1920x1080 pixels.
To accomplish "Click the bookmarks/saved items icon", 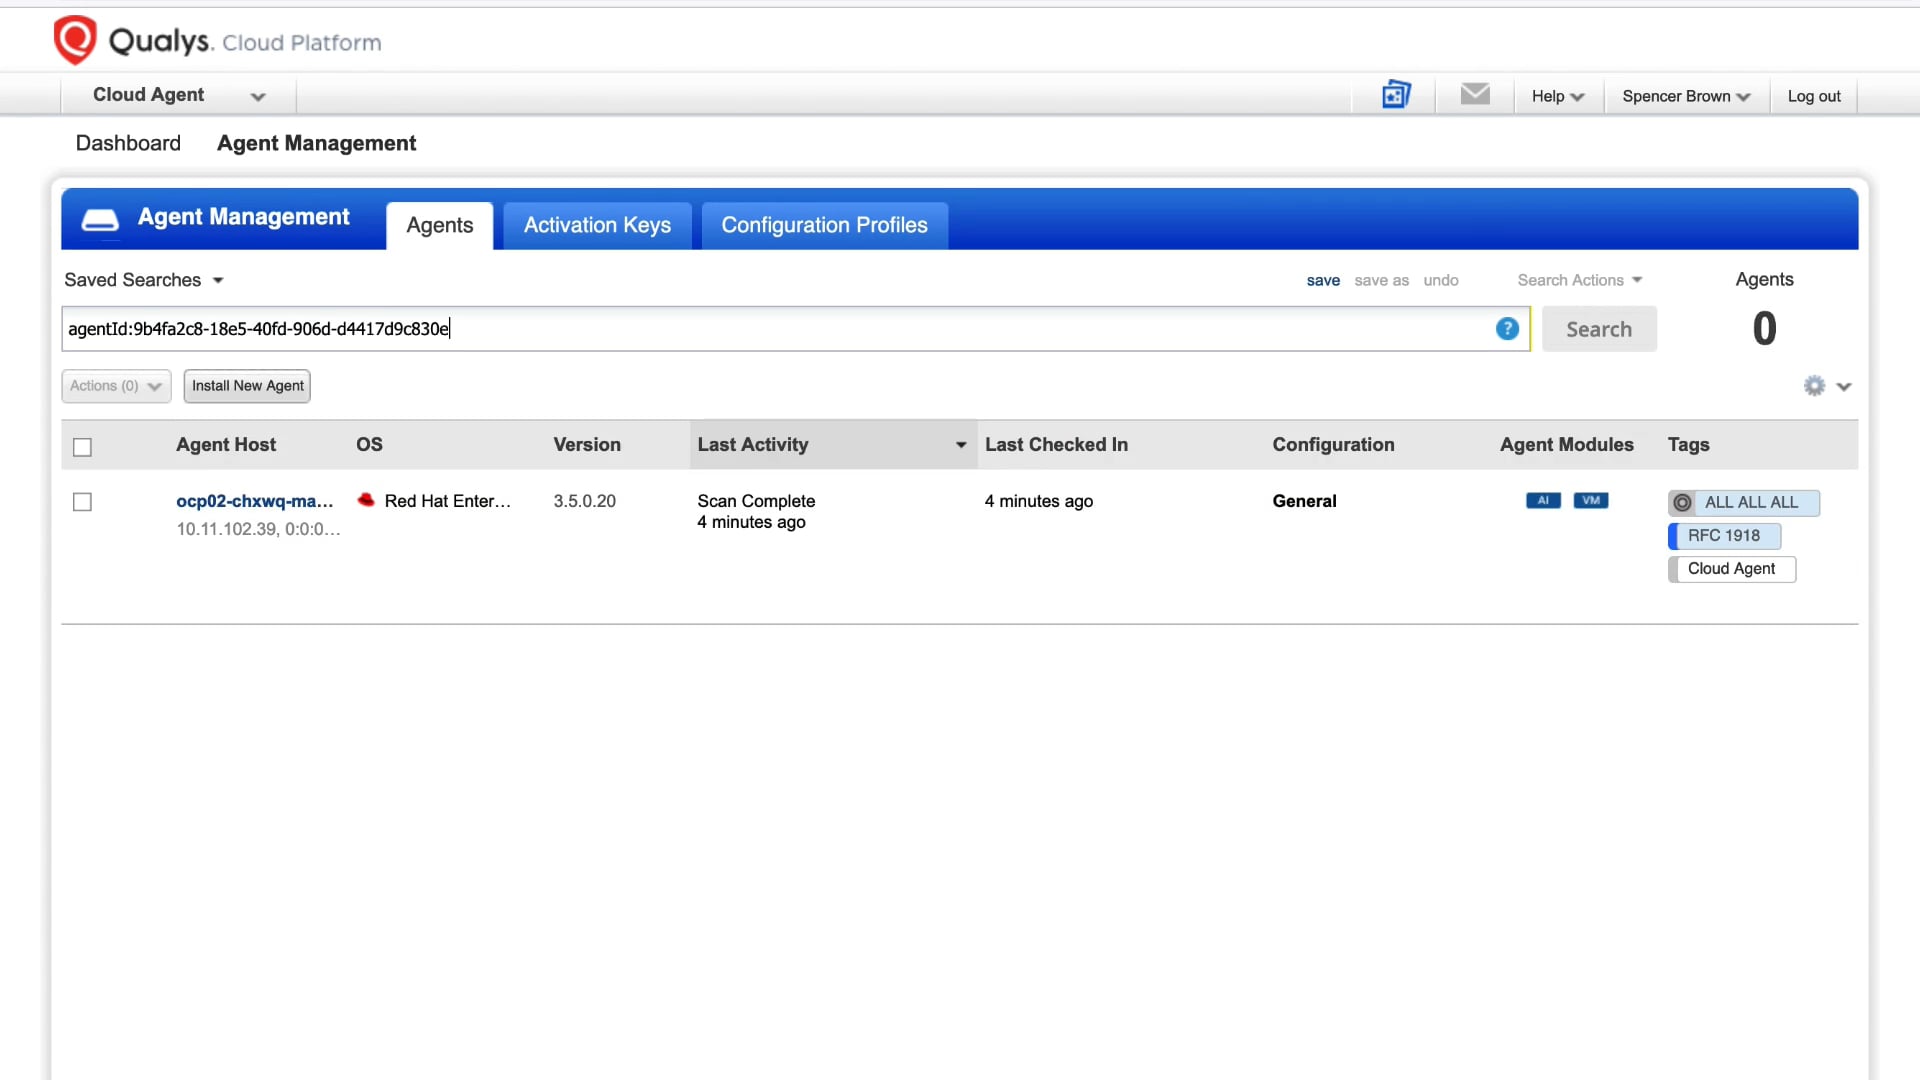I will 1394,94.
